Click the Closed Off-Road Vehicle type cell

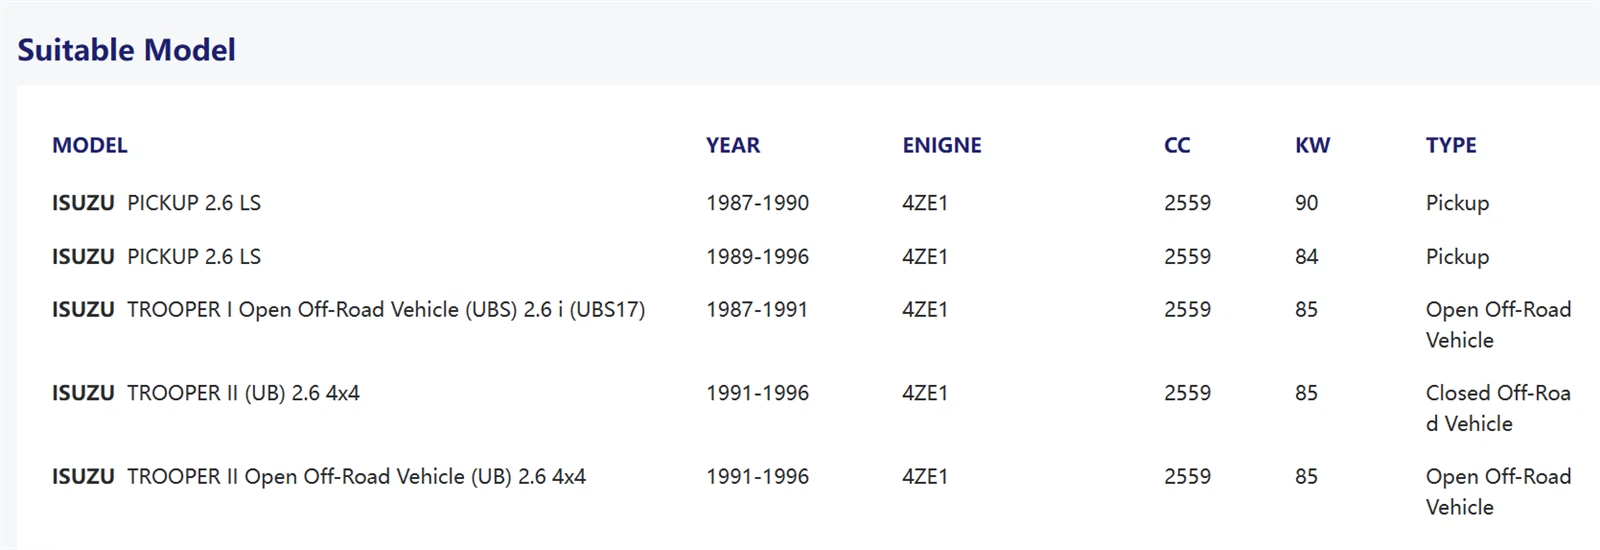(x=1498, y=408)
